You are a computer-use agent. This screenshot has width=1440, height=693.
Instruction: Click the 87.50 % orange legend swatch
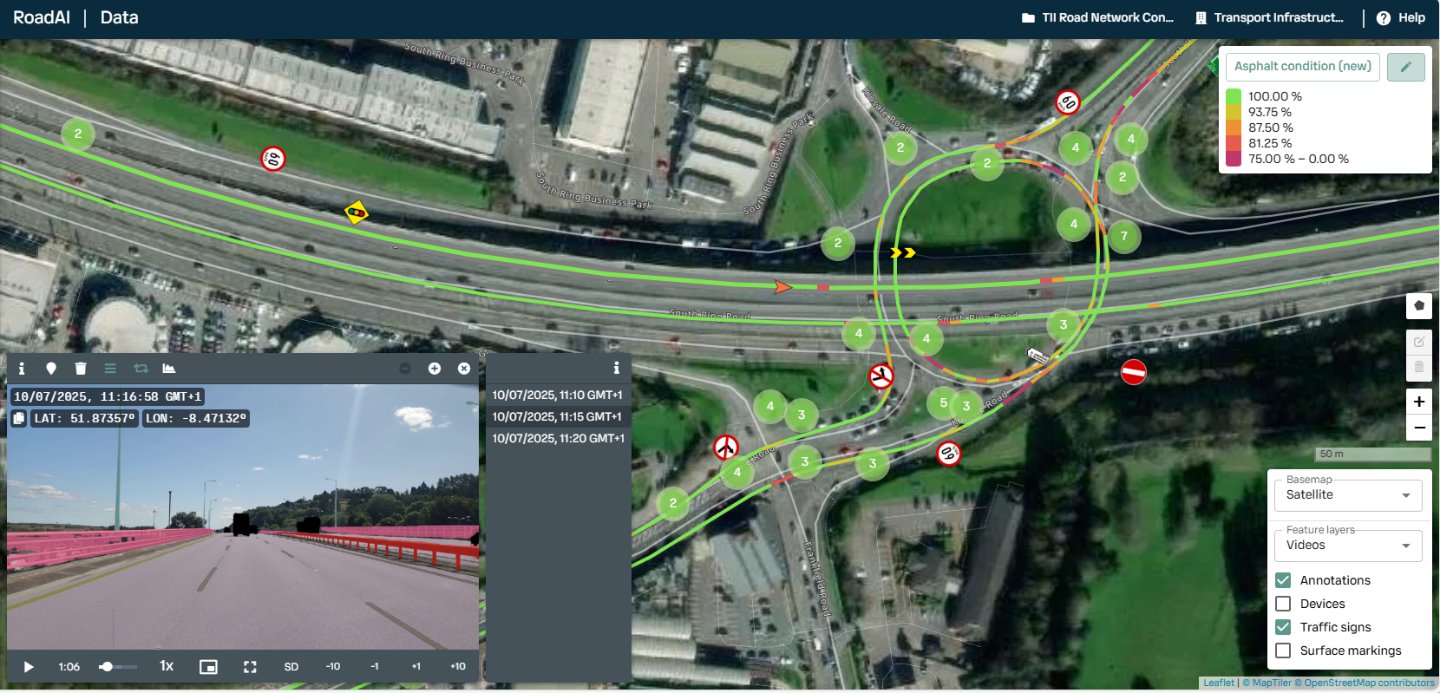click(1235, 127)
